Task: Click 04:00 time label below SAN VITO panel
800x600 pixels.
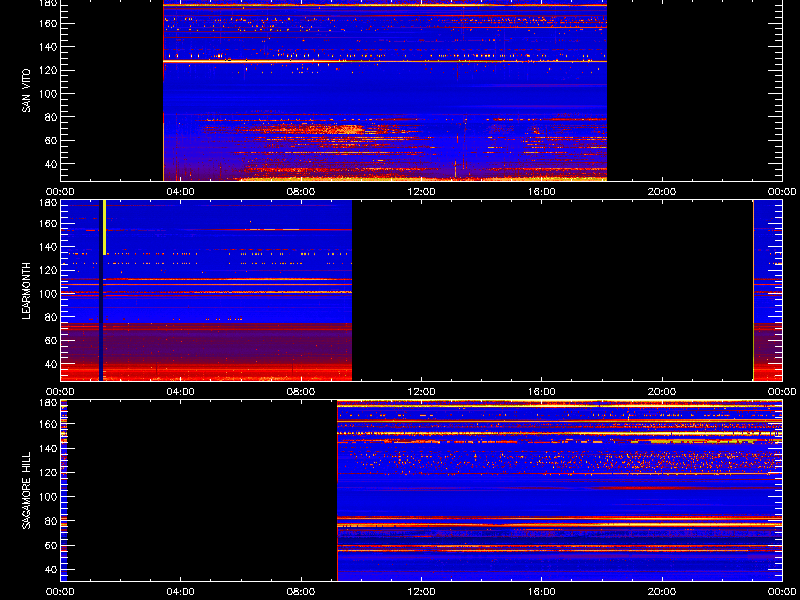Action: coord(181,192)
